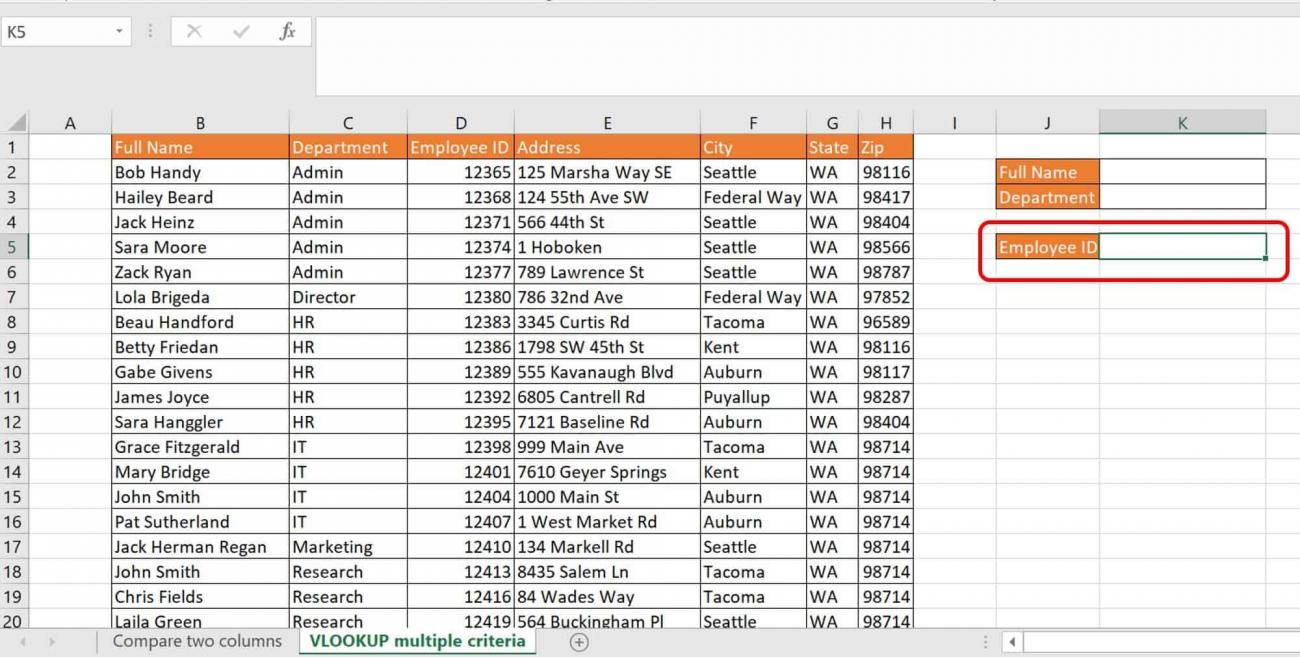This screenshot has height=657, width=1300.
Task: Select column E header
Action: click(x=607, y=123)
